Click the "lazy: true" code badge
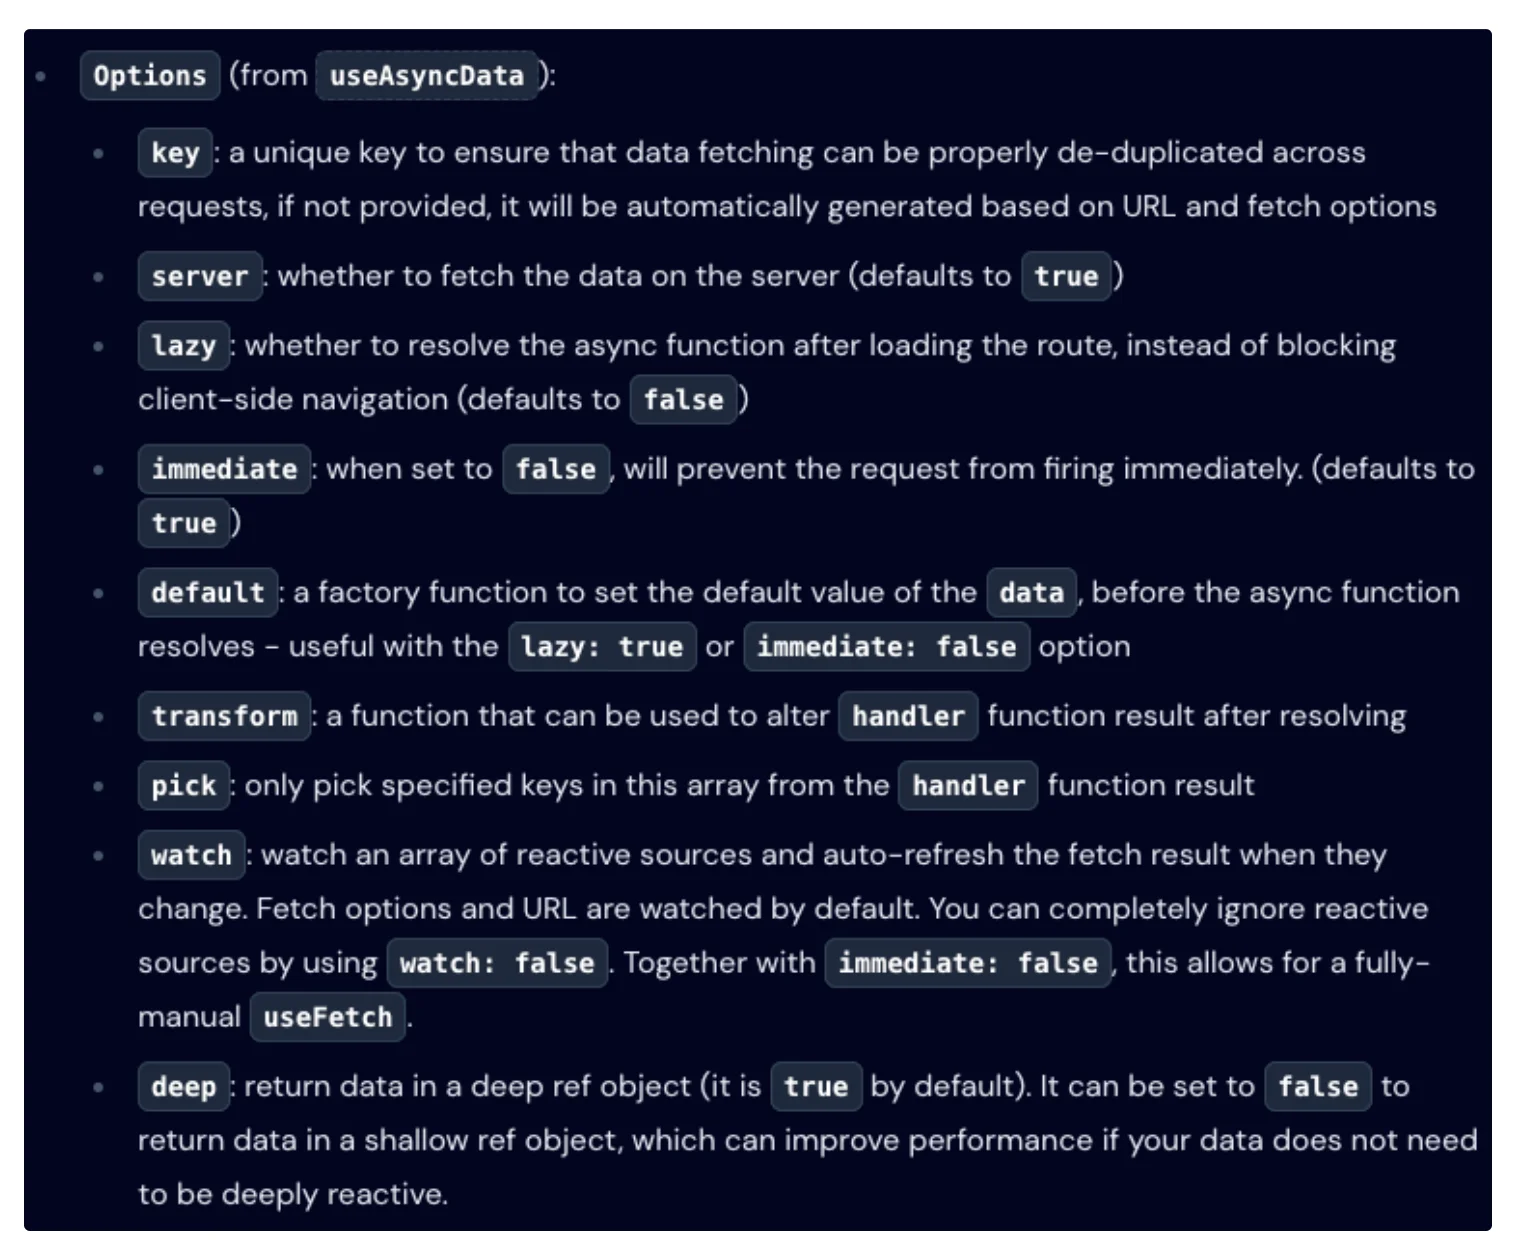Screen dimensions: 1540x1258 [602, 647]
